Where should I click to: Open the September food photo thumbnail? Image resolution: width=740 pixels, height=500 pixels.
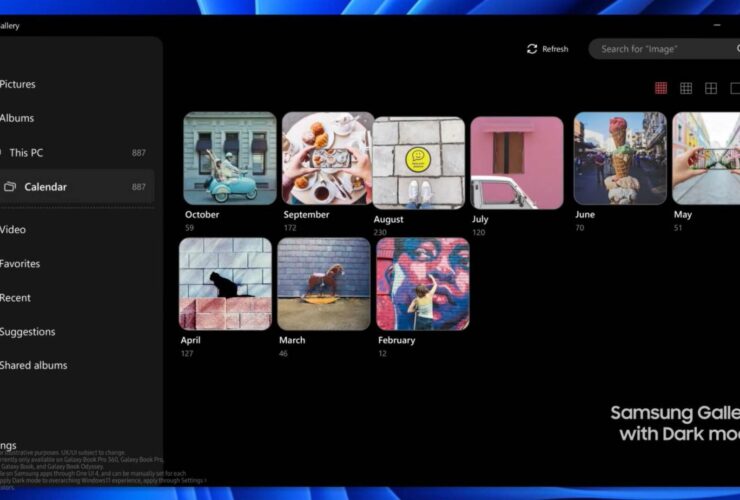327,158
